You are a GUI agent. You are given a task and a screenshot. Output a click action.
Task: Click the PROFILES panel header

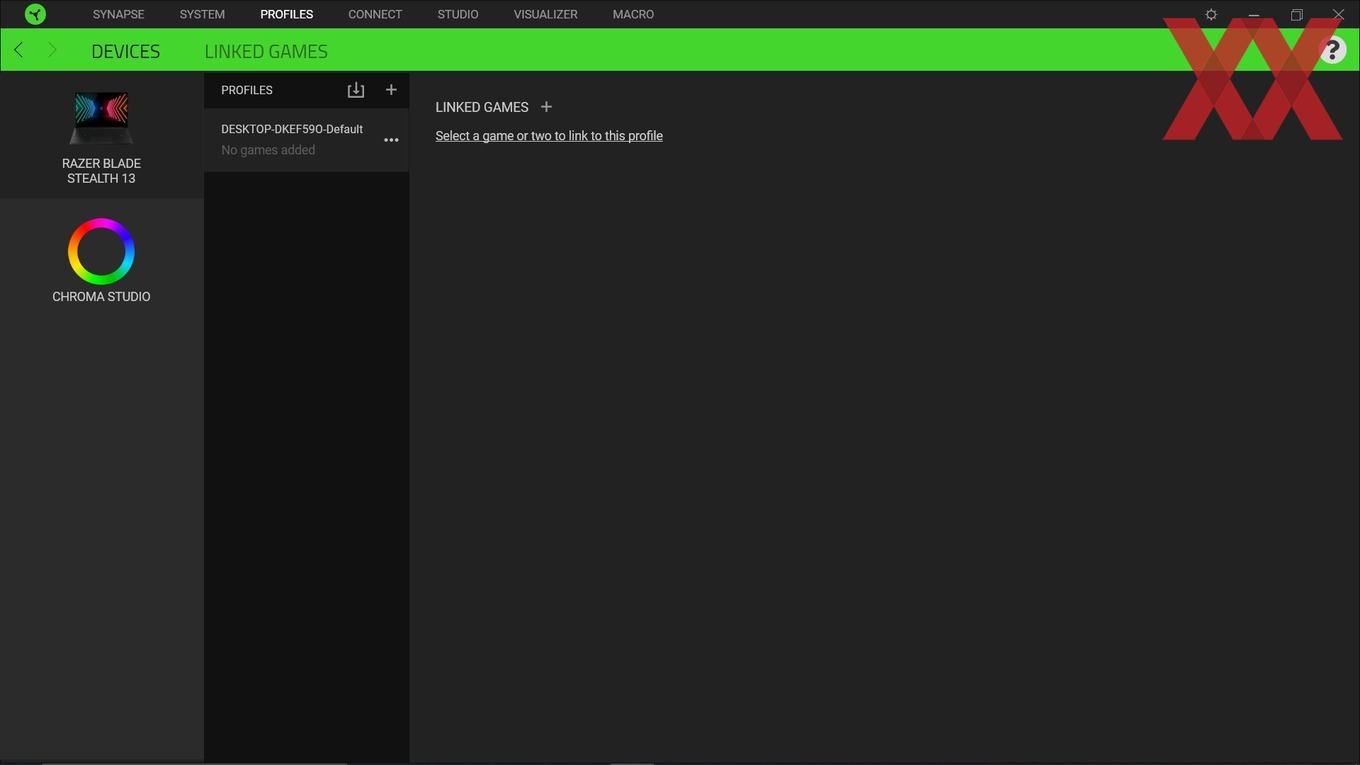[247, 90]
